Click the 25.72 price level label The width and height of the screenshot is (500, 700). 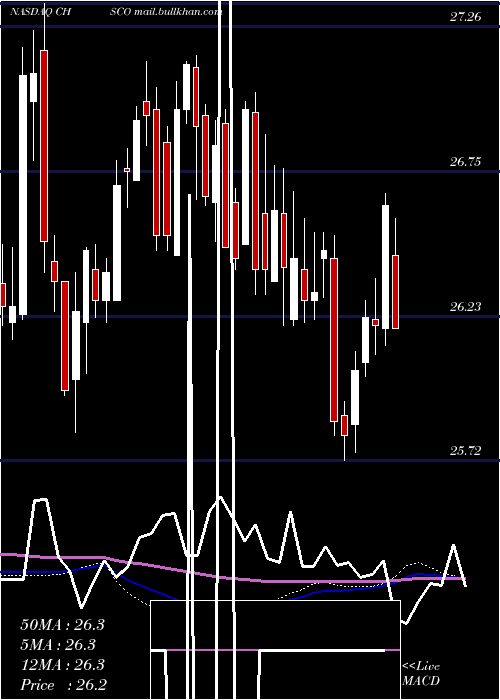tap(466, 451)
